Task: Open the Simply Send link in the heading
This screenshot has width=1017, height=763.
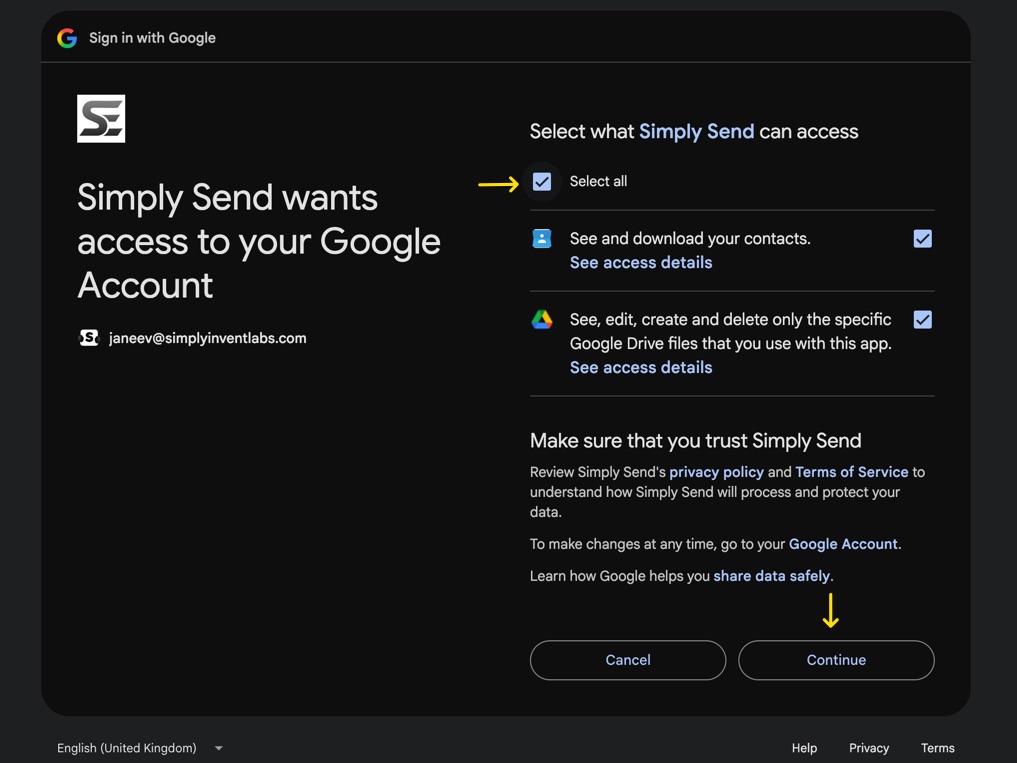Action: (x=697, y=132)
